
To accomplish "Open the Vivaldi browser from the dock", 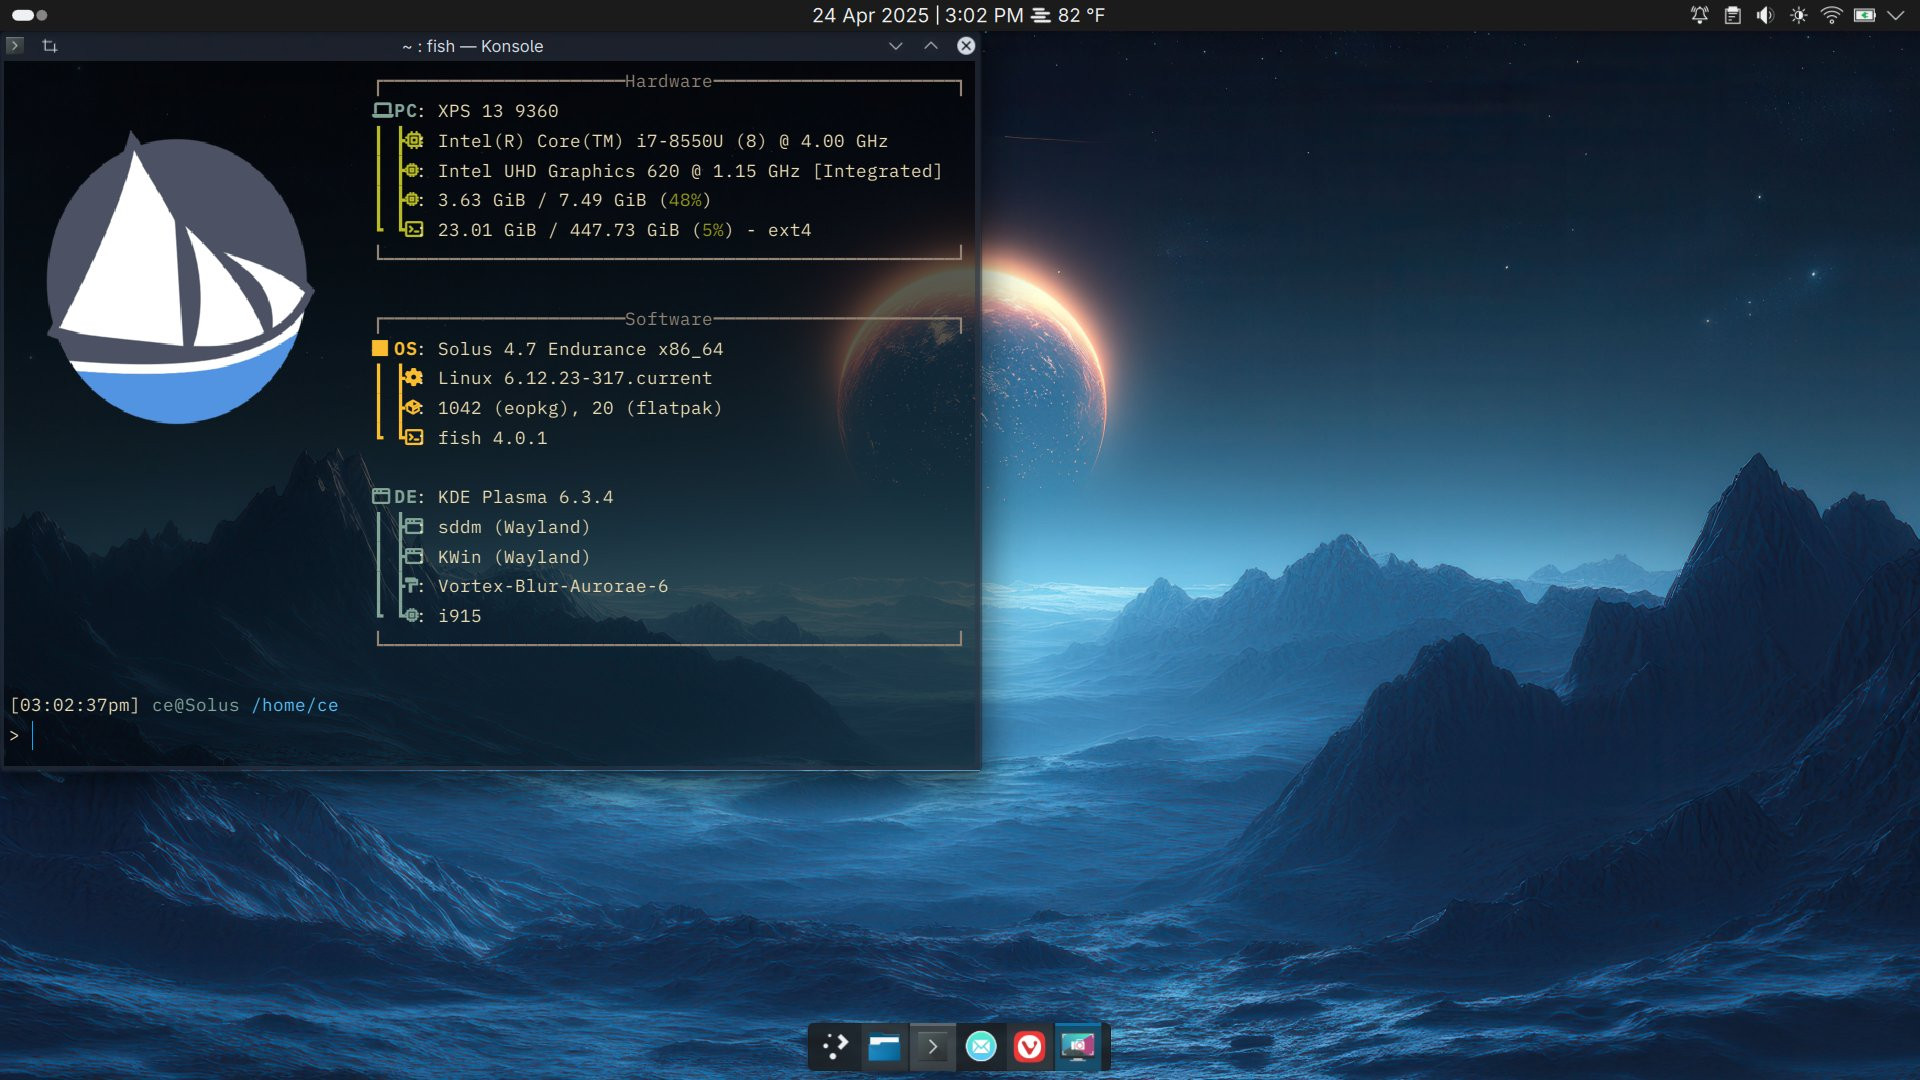I will click(1029, 1047).
